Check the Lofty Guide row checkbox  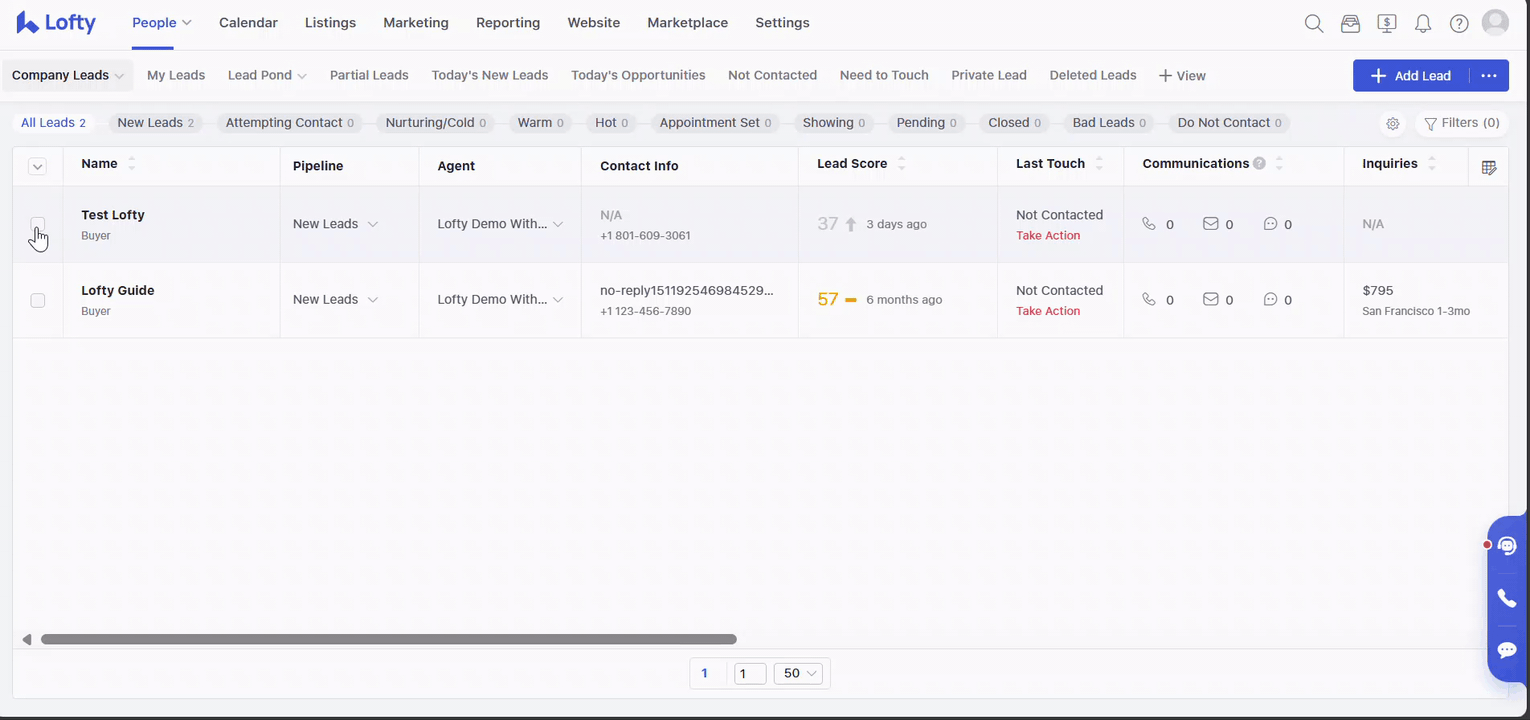(38, 300)
